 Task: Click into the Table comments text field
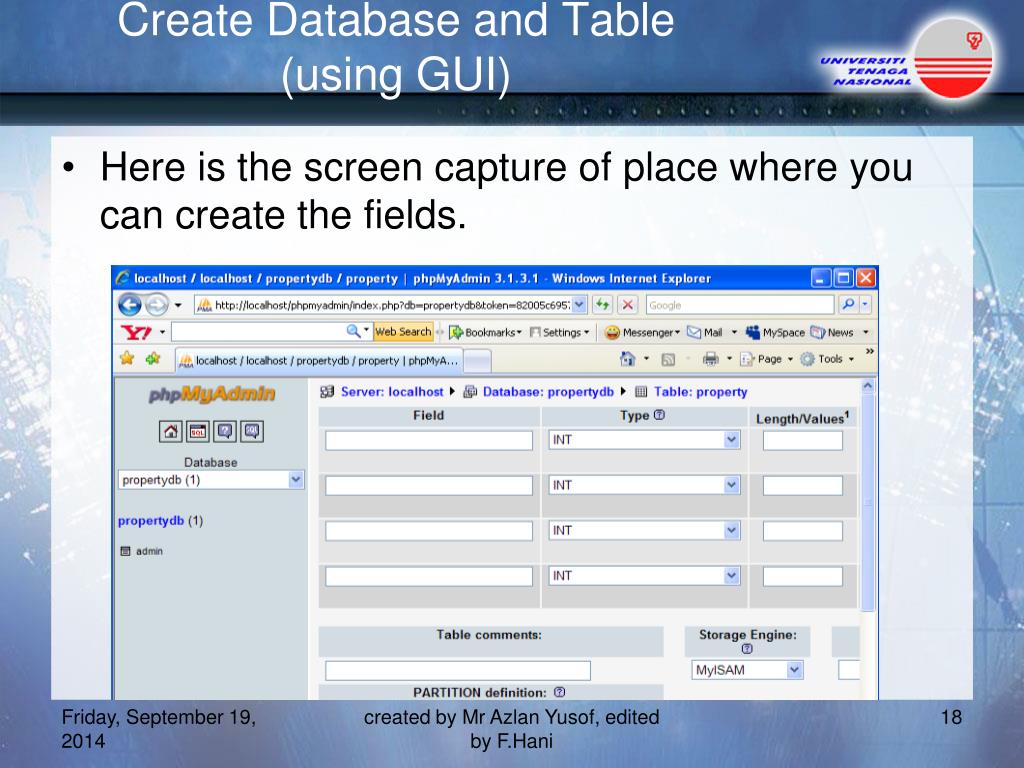click(457, 670)
